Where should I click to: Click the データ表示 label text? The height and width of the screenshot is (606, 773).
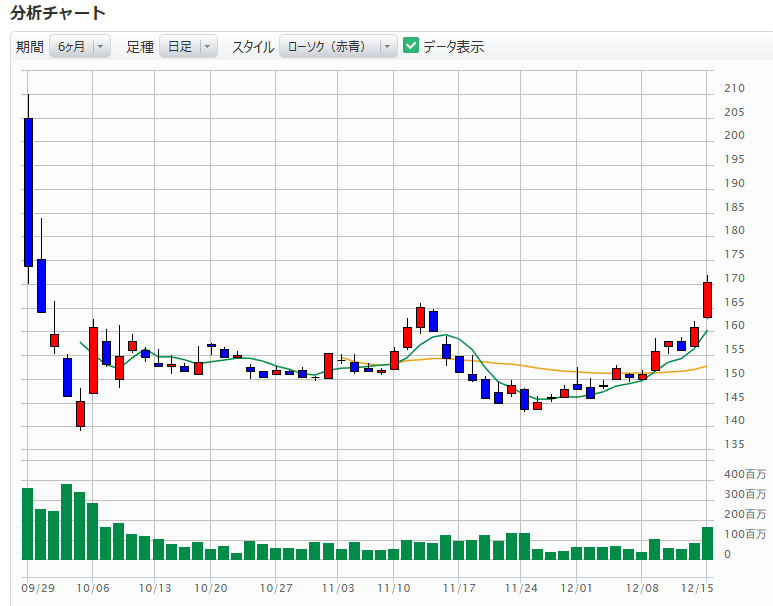point(453,47)
